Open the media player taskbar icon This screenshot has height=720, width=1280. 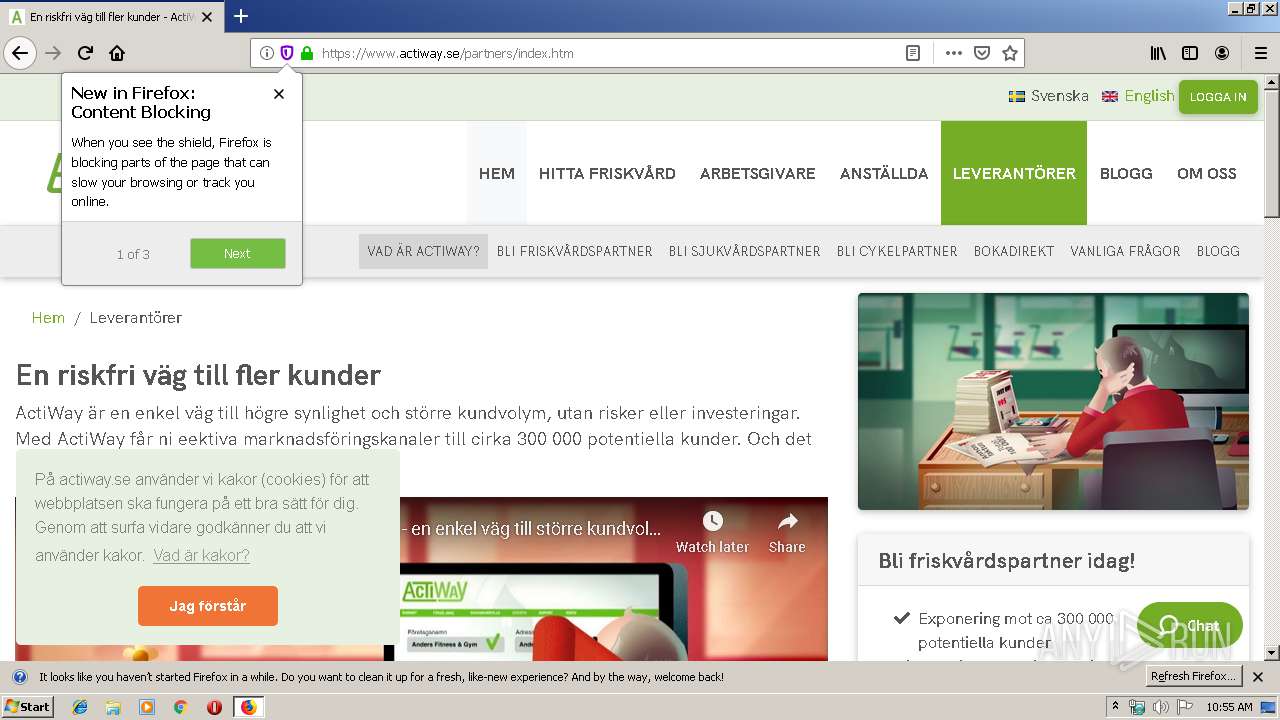(x=147, y=707)
